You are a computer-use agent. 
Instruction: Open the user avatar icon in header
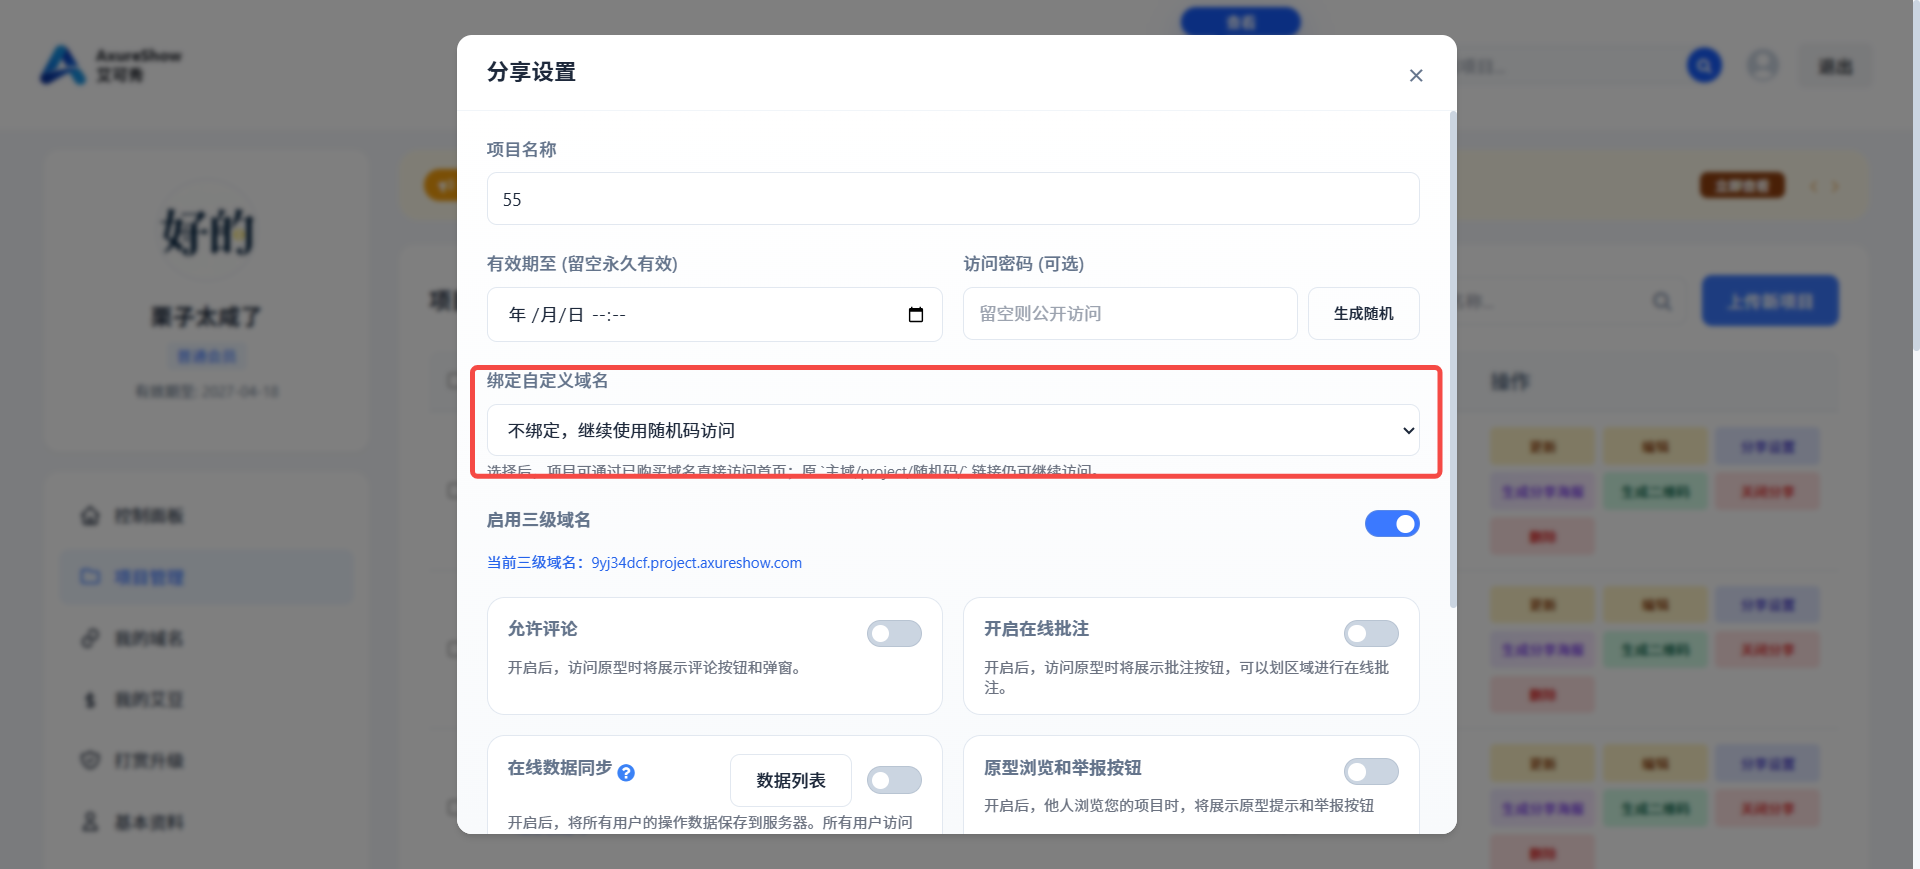(1762, 66)
